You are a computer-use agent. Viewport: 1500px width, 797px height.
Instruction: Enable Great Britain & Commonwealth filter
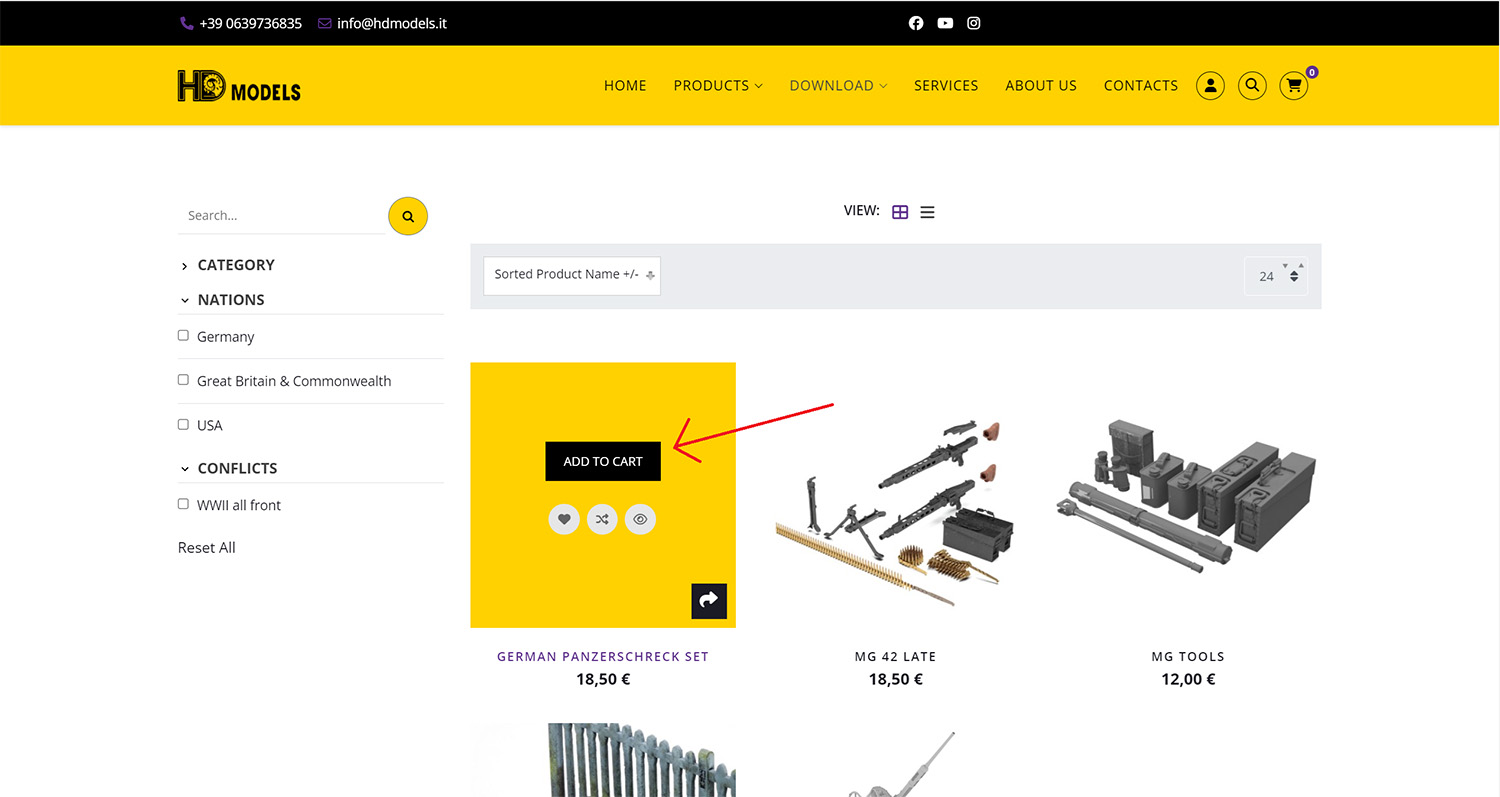[x=183, y=380]
